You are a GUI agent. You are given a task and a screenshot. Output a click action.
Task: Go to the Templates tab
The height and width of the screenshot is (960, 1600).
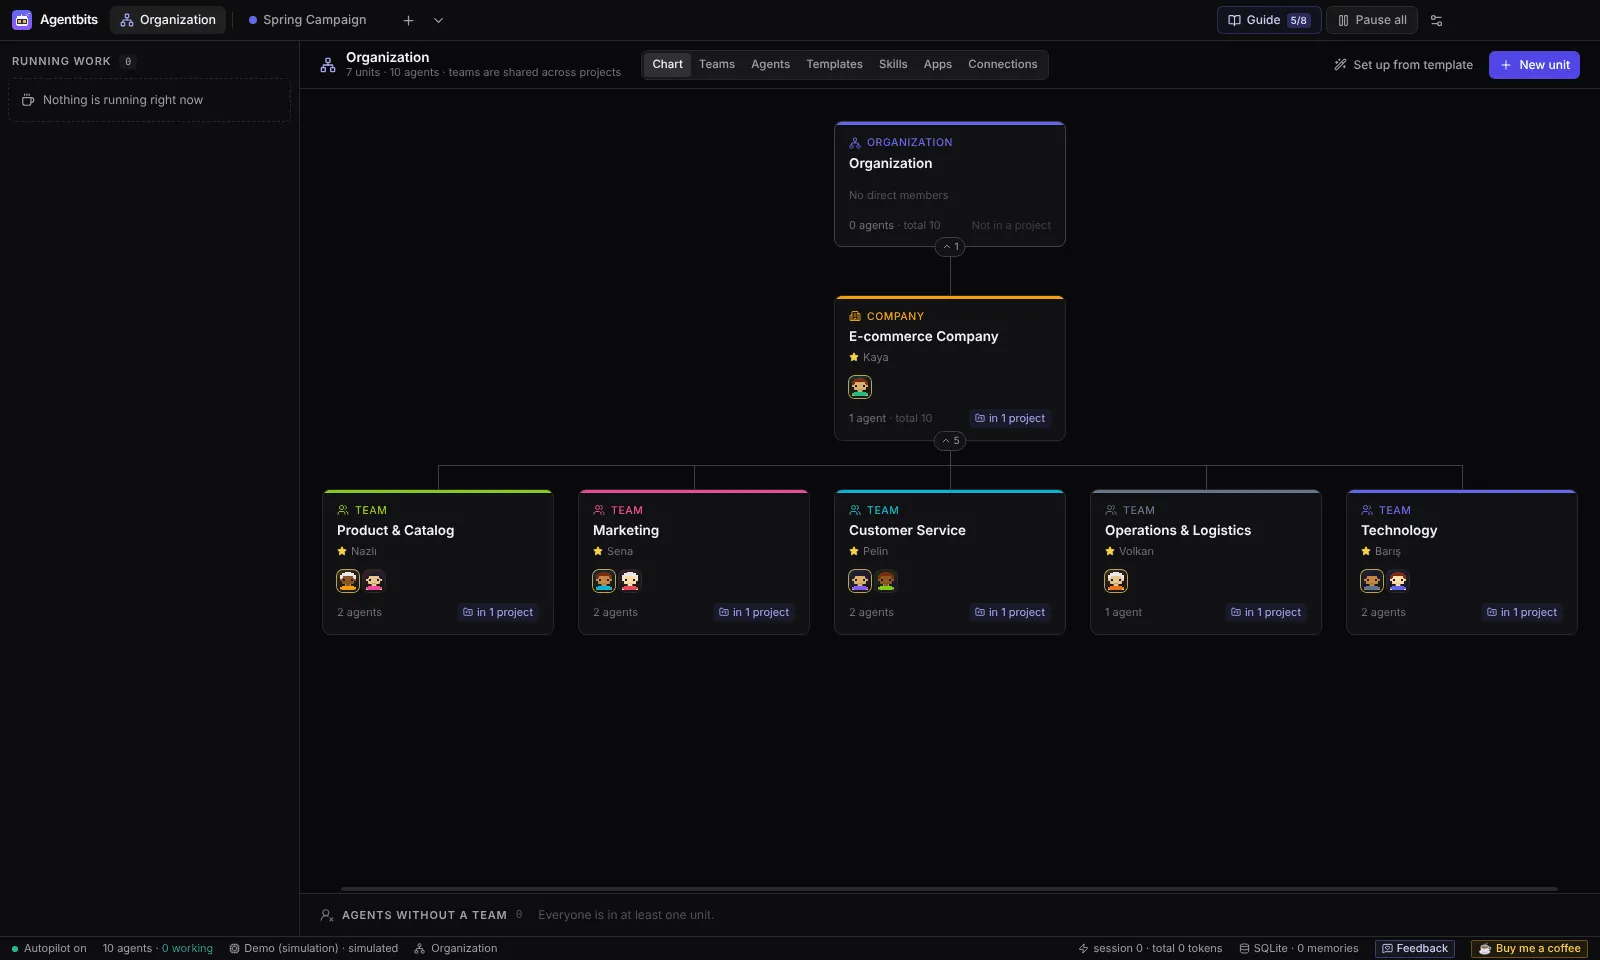point(835,64)
